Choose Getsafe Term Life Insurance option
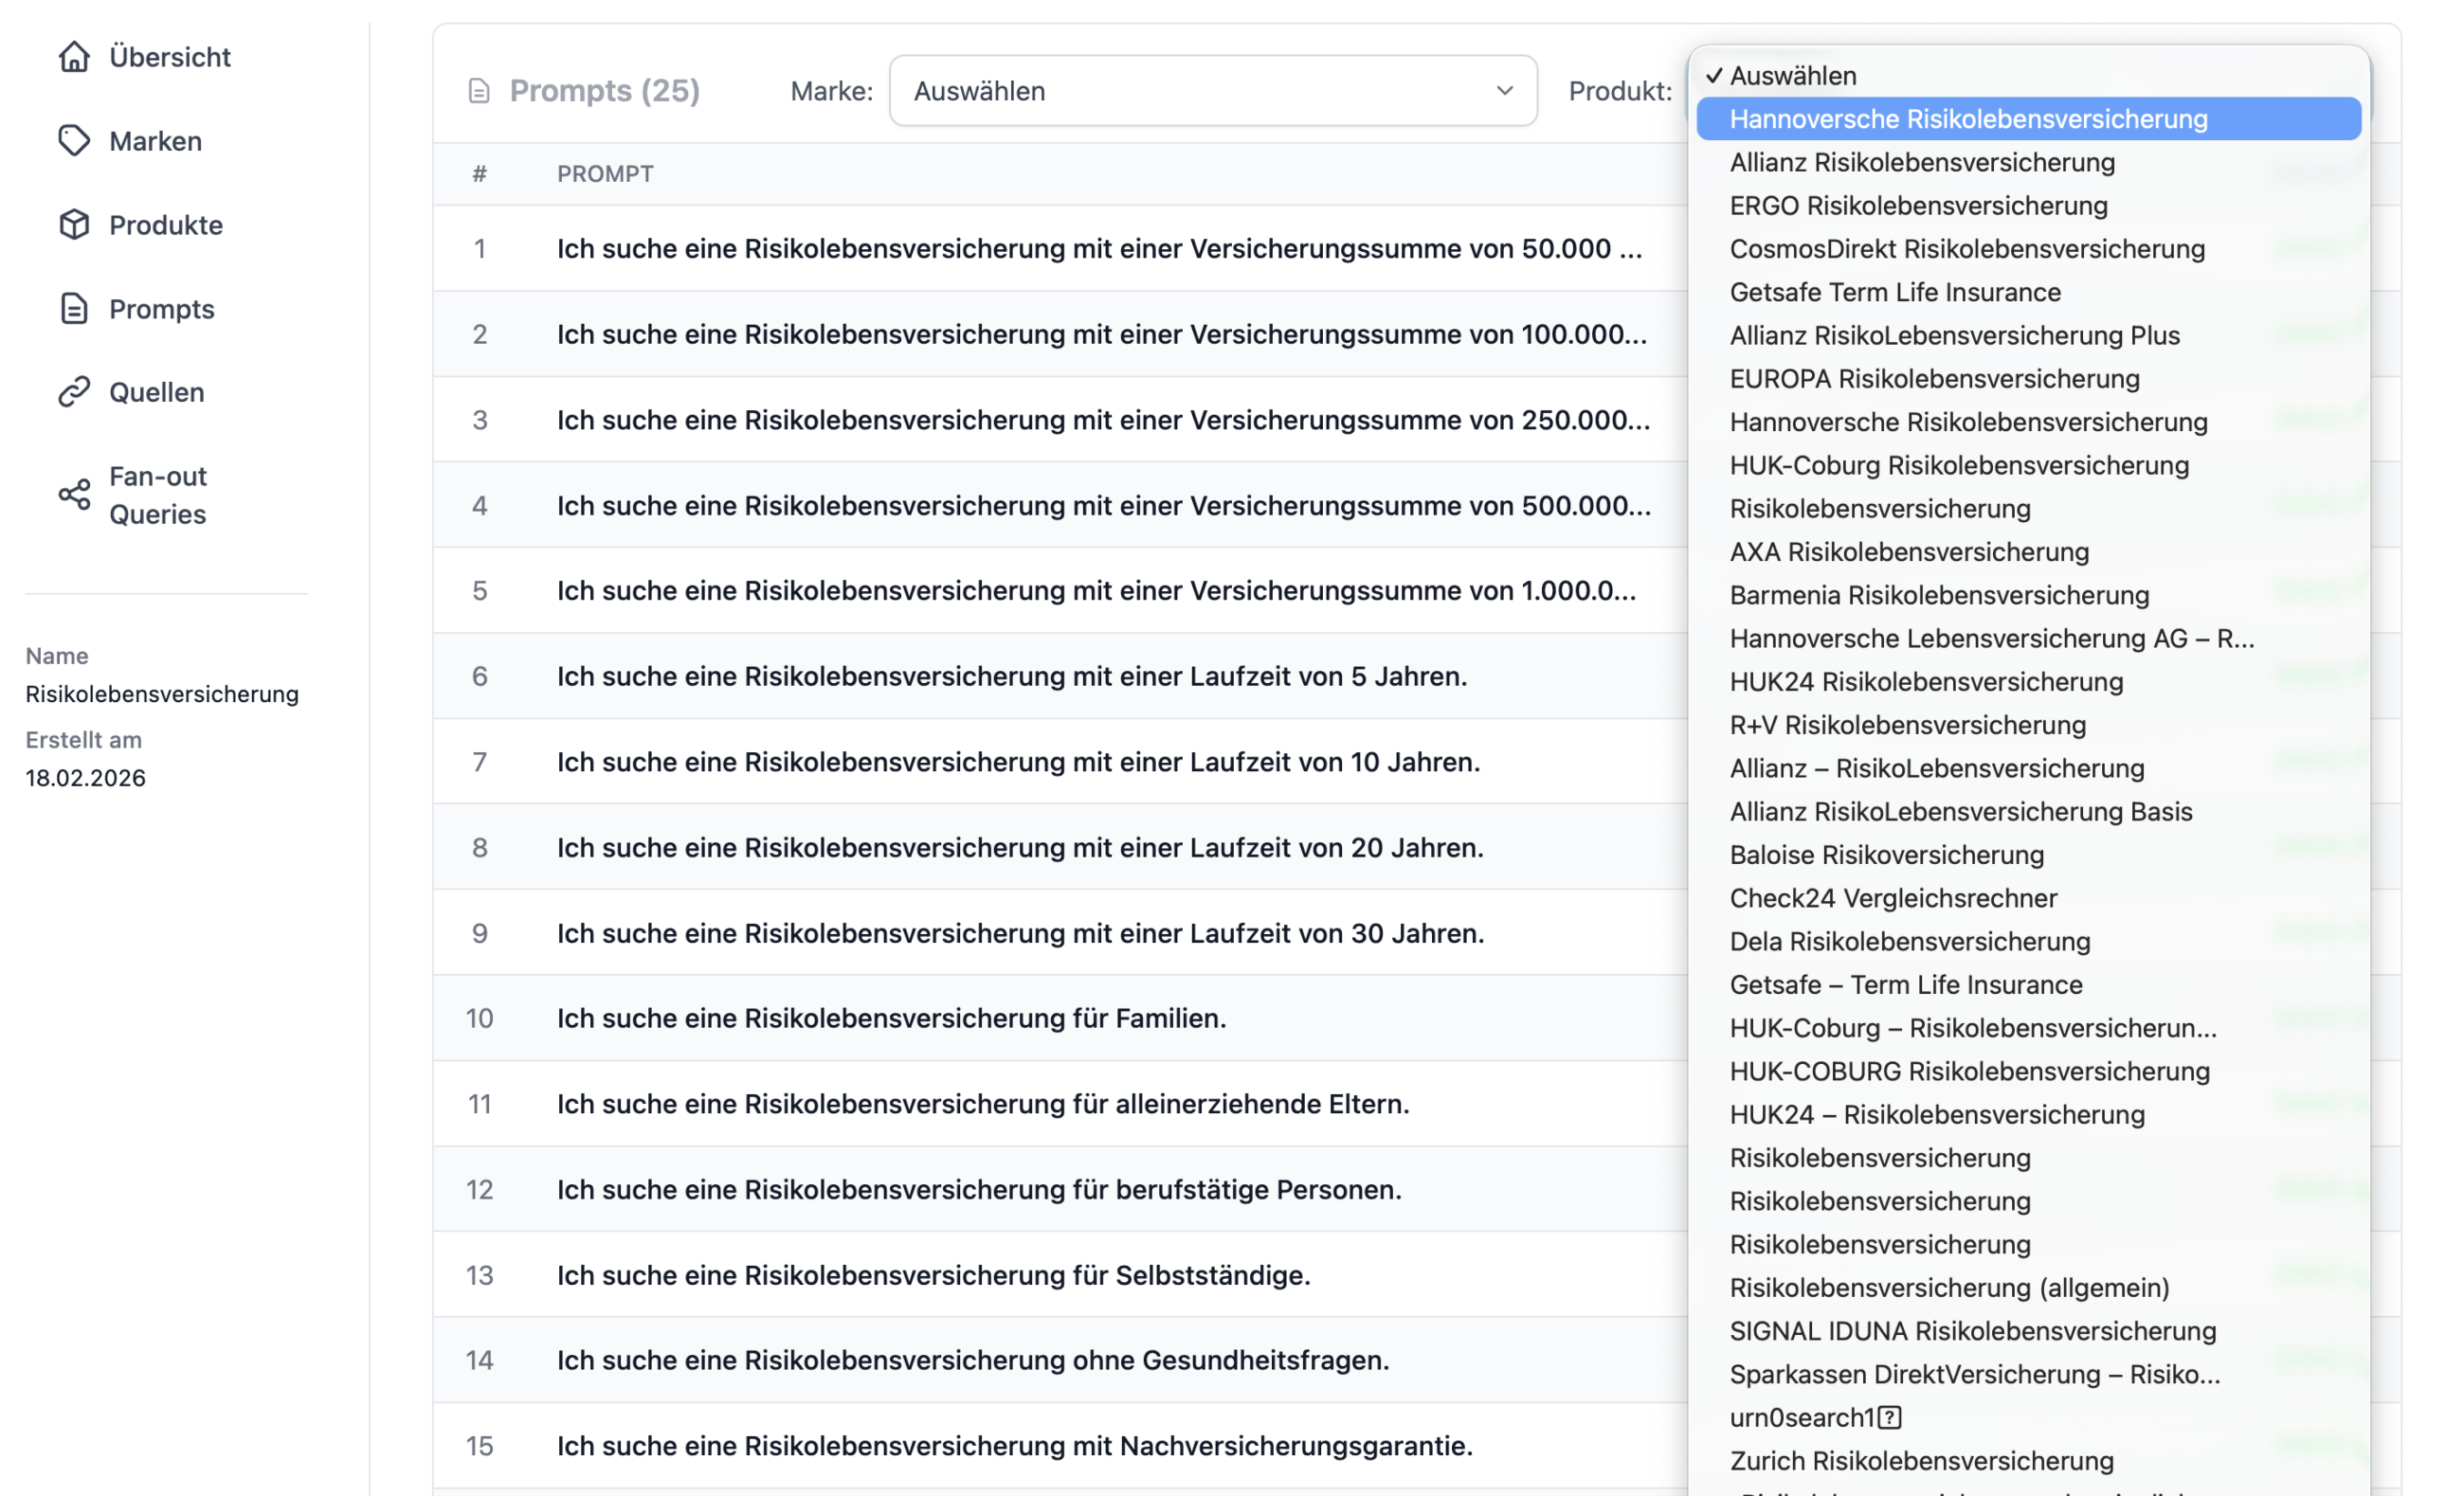The width and height of the screenshot is (2464, 1496). pyautogui.click(x=1894, y=292)
